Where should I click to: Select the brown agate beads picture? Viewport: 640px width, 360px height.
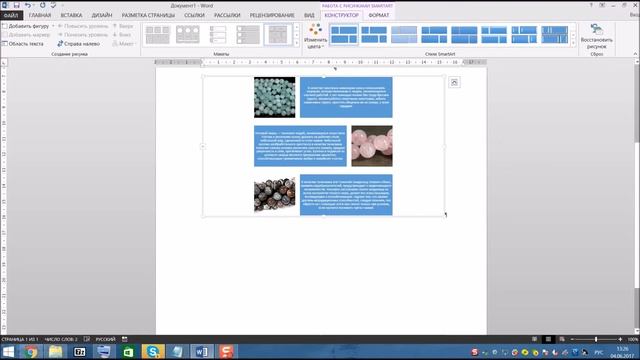(275, 195)
